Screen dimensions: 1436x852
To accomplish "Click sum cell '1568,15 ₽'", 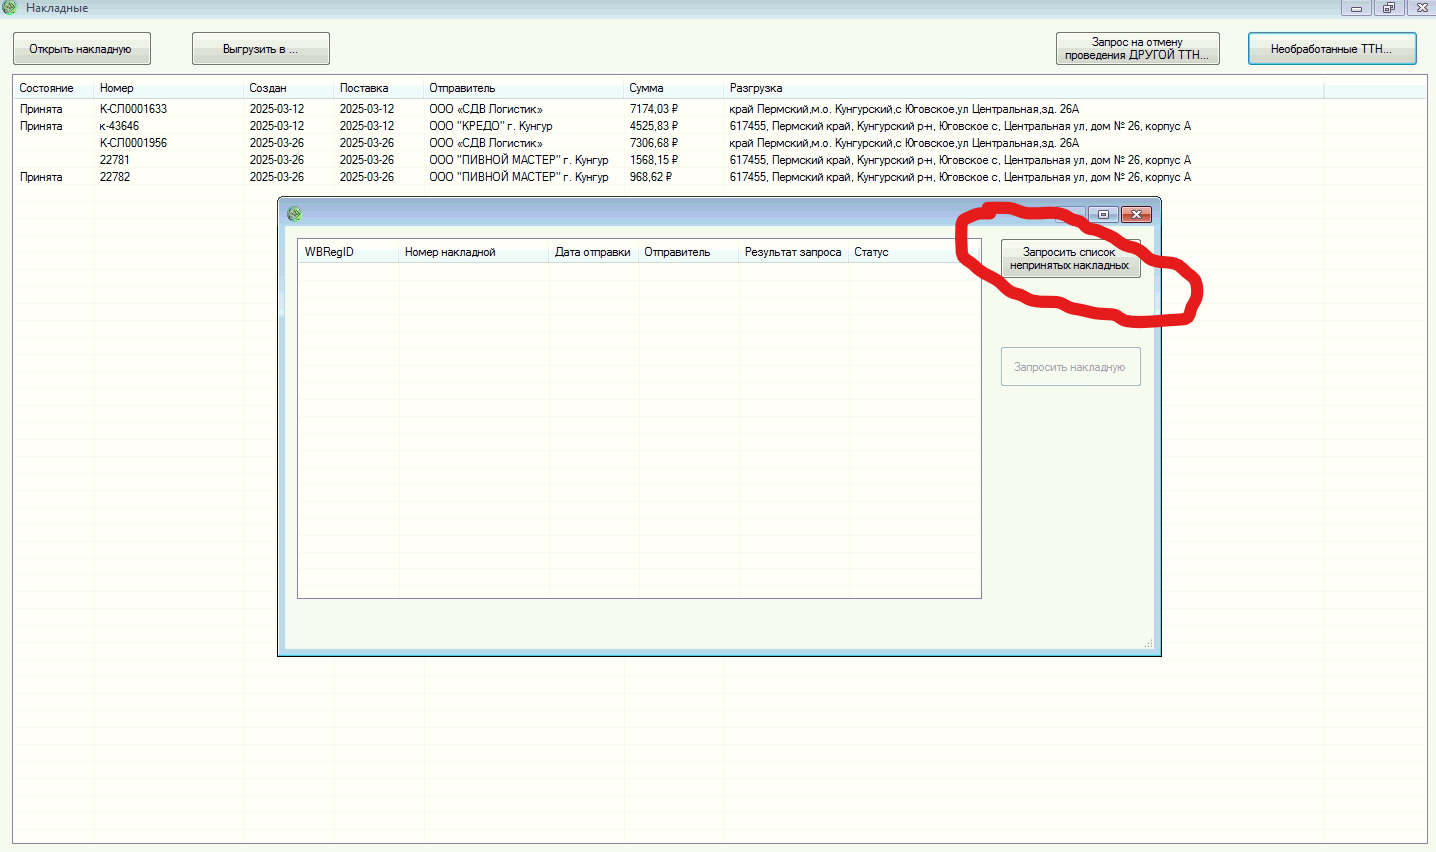I will 654,160.
